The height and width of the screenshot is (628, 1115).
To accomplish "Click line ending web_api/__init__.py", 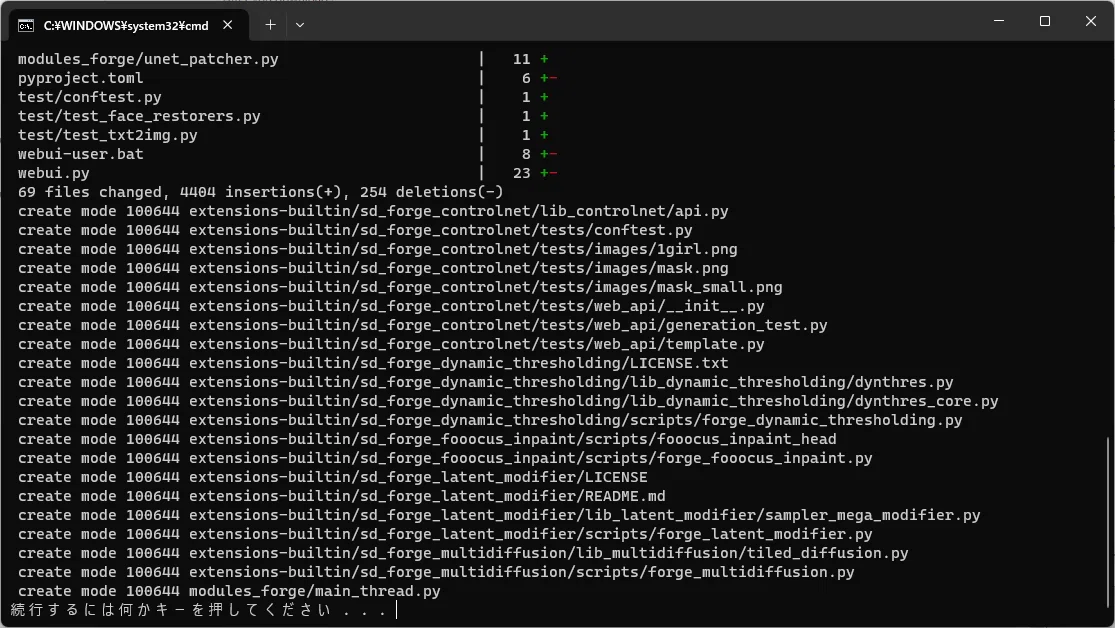I will pos(391,307).
